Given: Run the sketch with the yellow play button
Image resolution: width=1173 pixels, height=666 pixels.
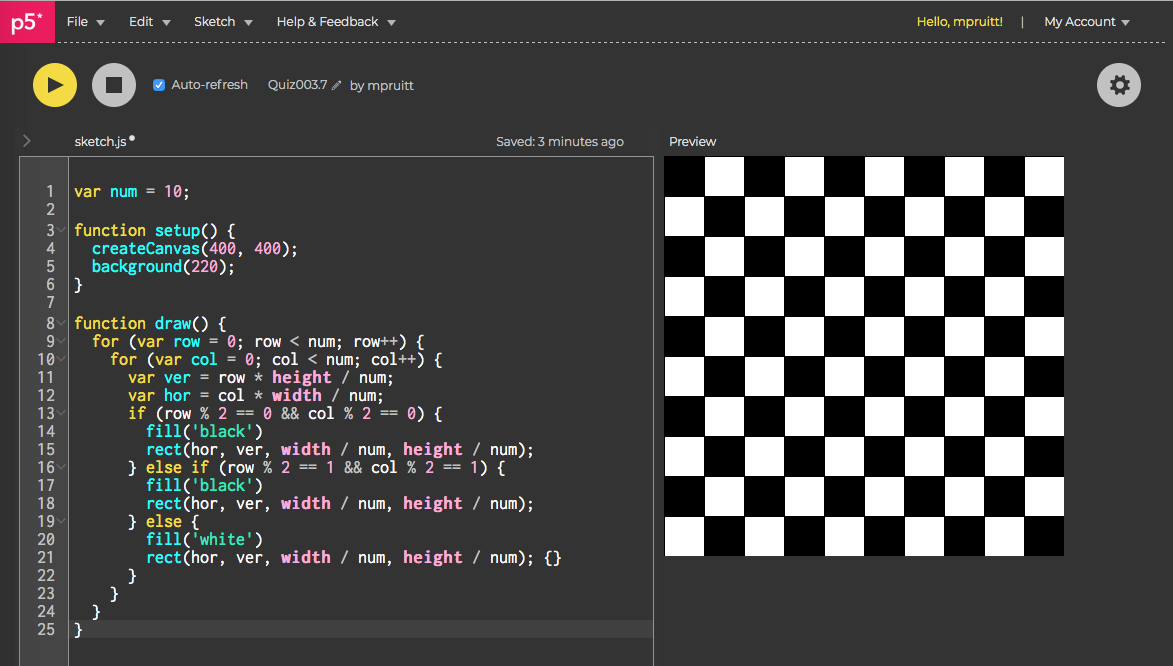Looking at the screenshot, I should click(55, 85).
